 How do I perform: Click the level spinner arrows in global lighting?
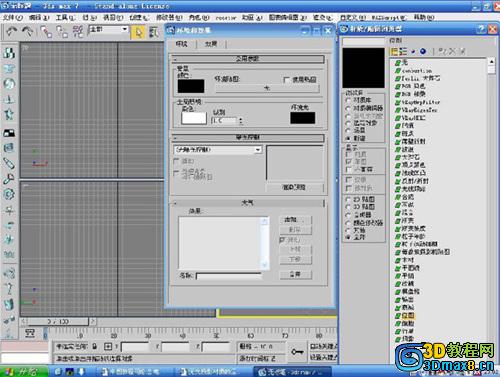point(241,120)
